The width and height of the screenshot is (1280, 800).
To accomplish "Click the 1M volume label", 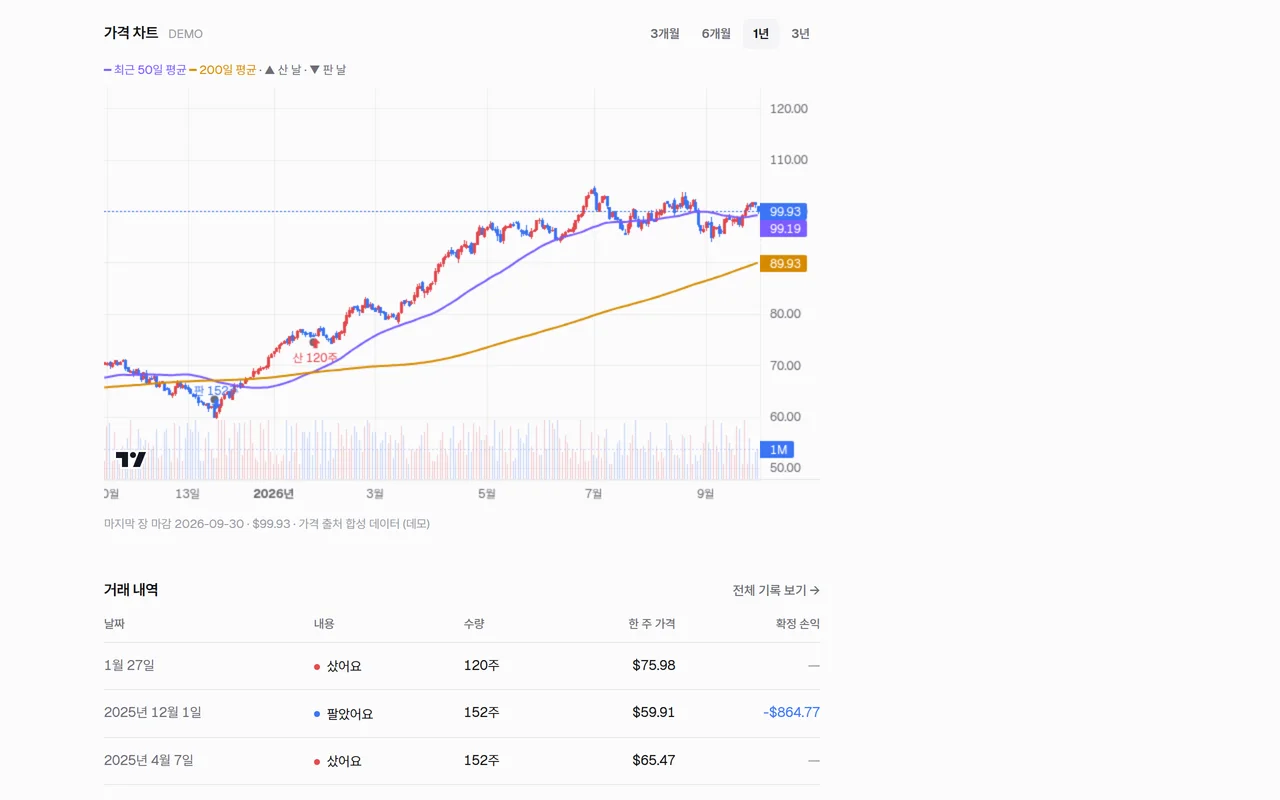I will click(778, 450).
